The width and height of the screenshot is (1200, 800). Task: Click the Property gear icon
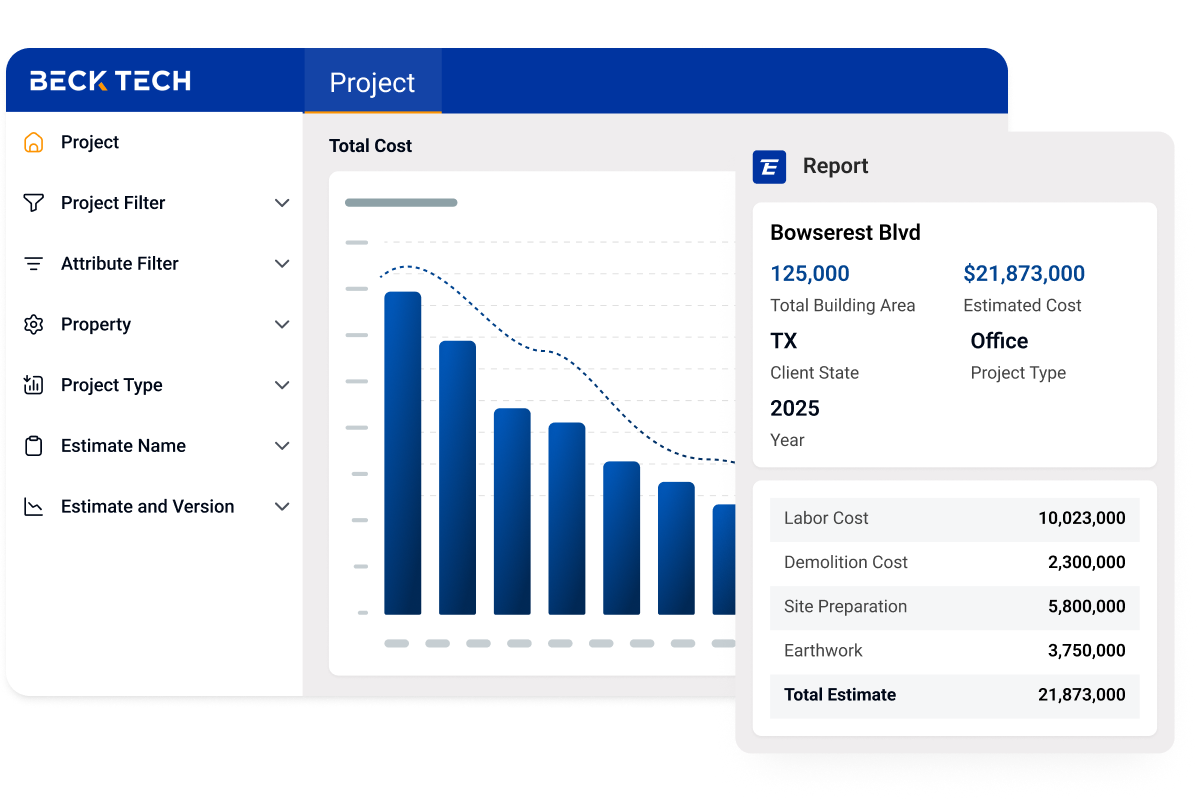[34, 324]
